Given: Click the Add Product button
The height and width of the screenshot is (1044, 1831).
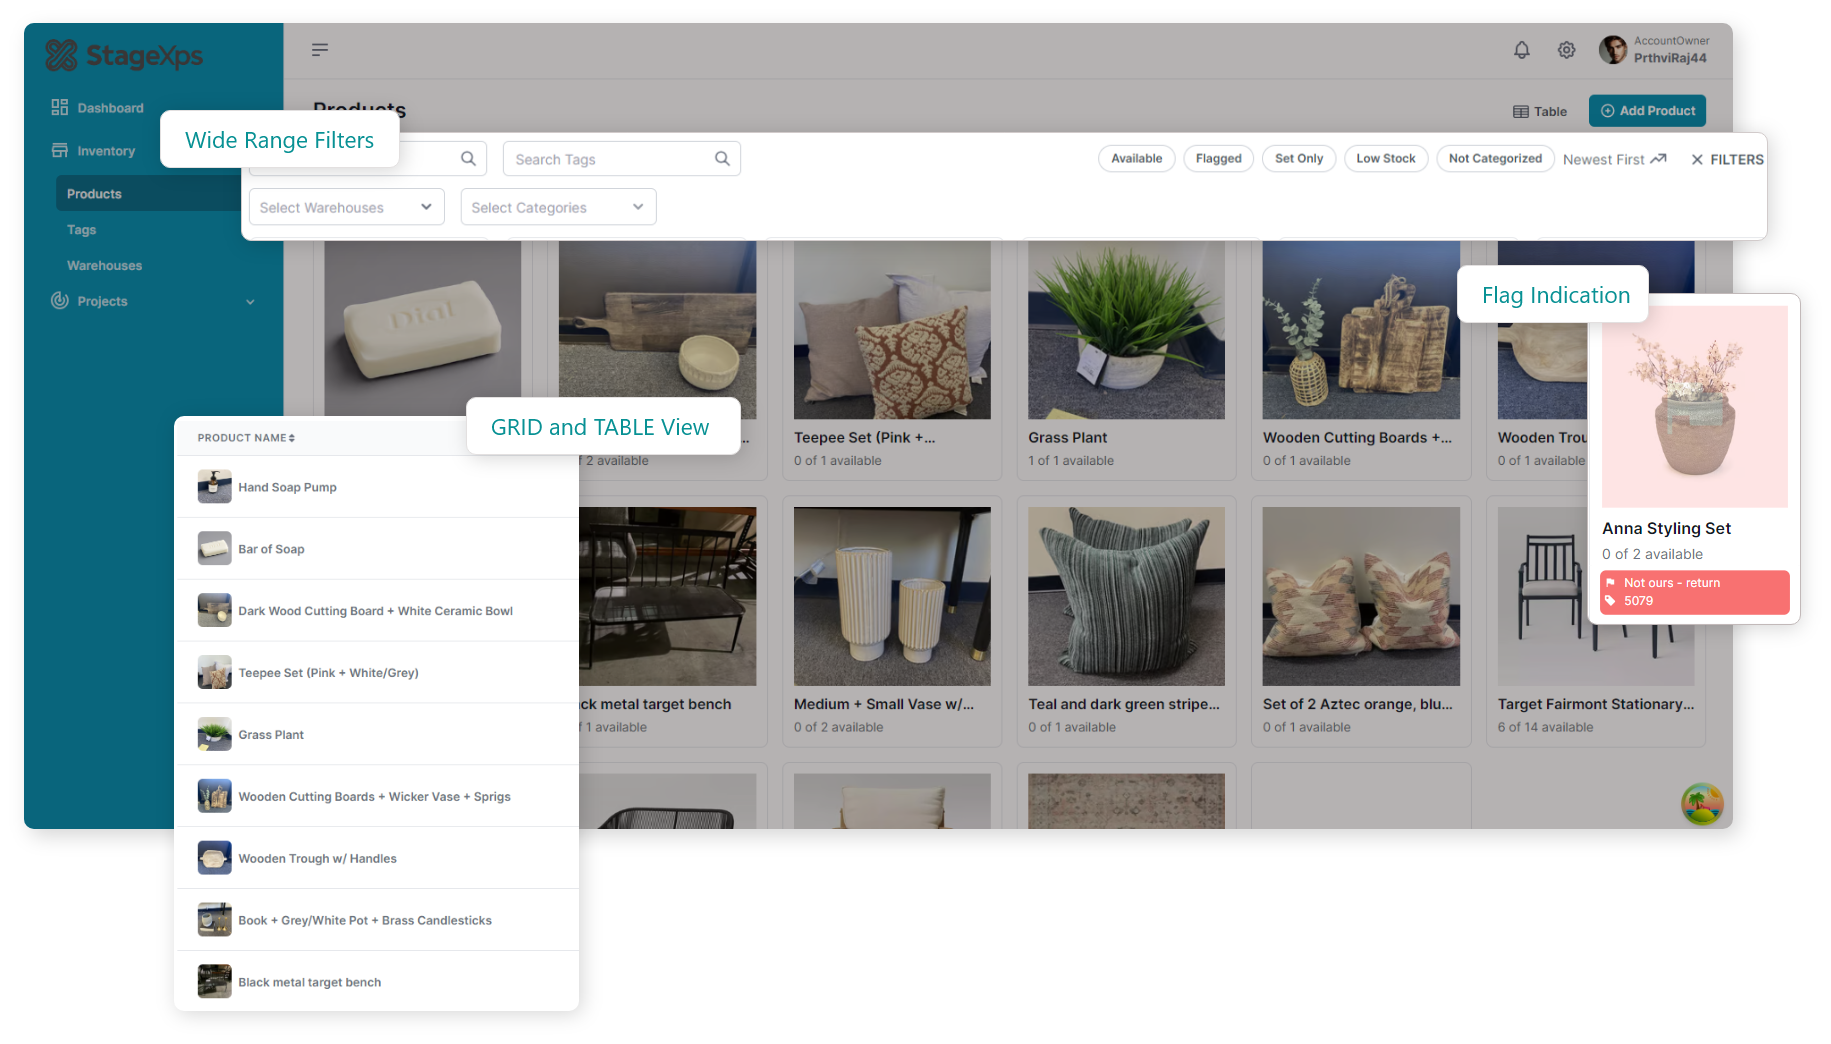Looking at the screenshot, I should pos(1647,111).
